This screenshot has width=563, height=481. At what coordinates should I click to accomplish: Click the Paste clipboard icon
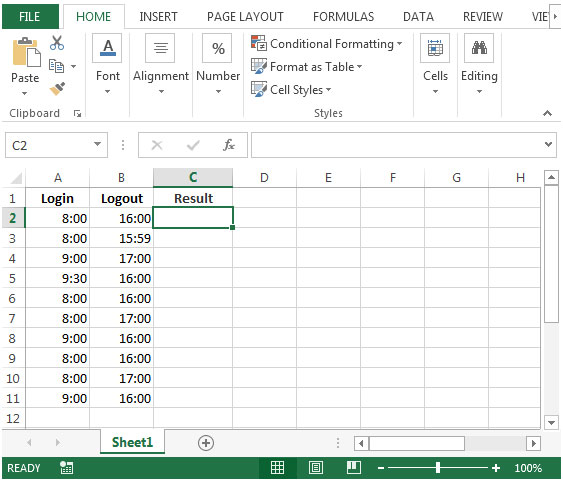[26, 52]
